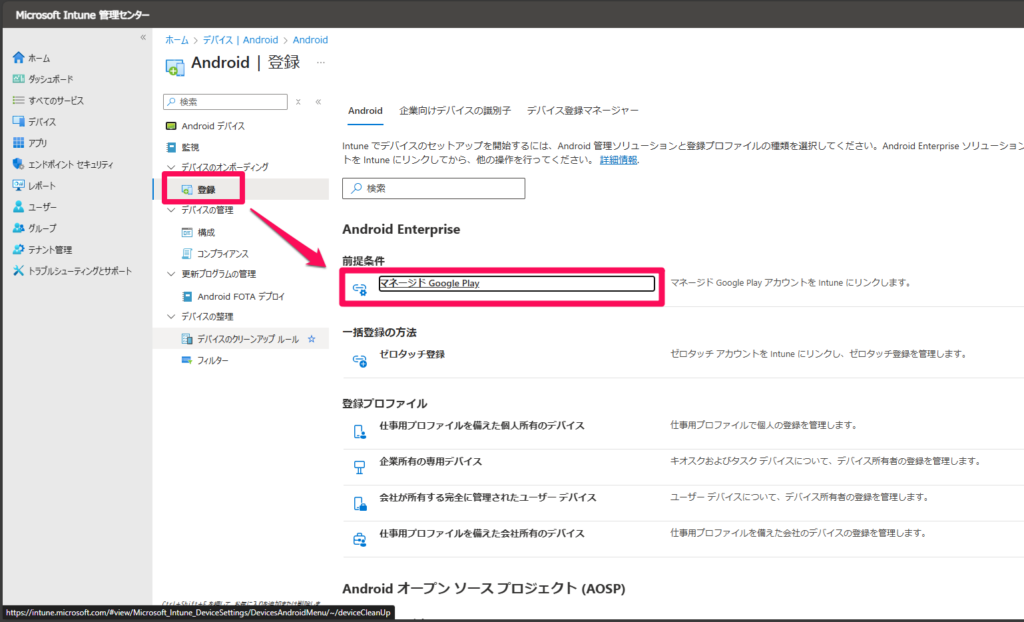Click the main content 検索 search field
Viewport: 1024px width, 622px height.
434,188
